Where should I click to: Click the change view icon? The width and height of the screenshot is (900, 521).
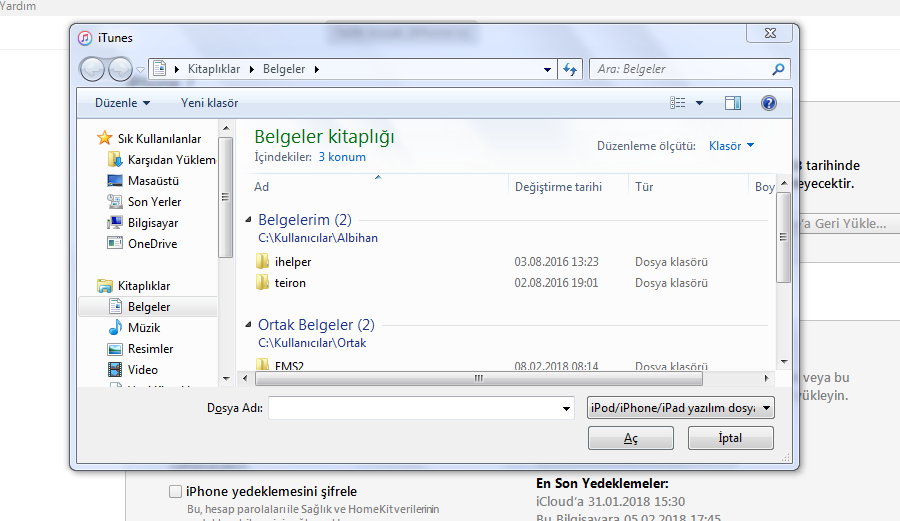(679, 103)
